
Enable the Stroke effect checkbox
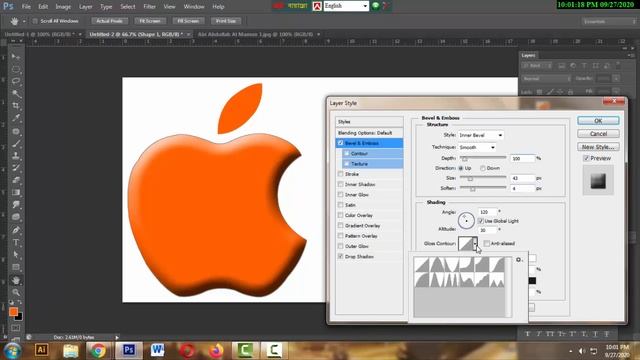point(340,174)
